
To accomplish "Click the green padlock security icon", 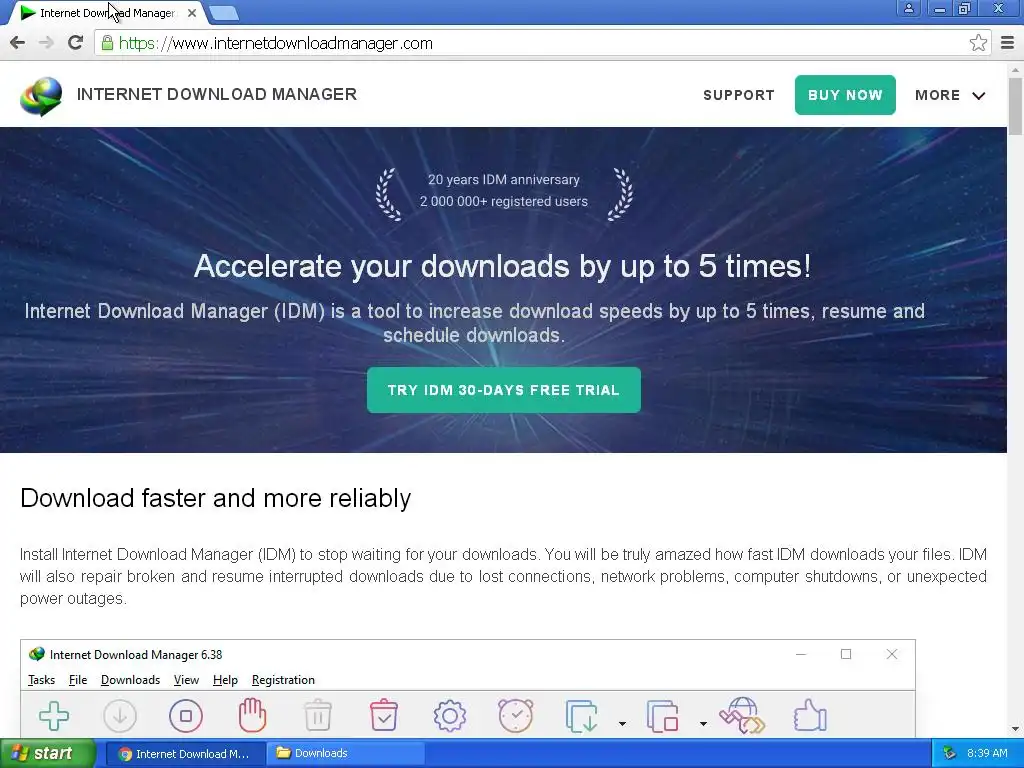I will (107, 43).
